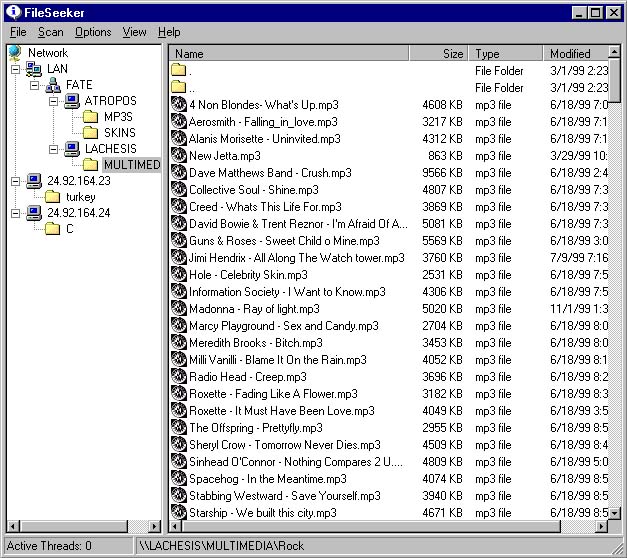Click the Active Threads: 0 status text

point(49,546)
